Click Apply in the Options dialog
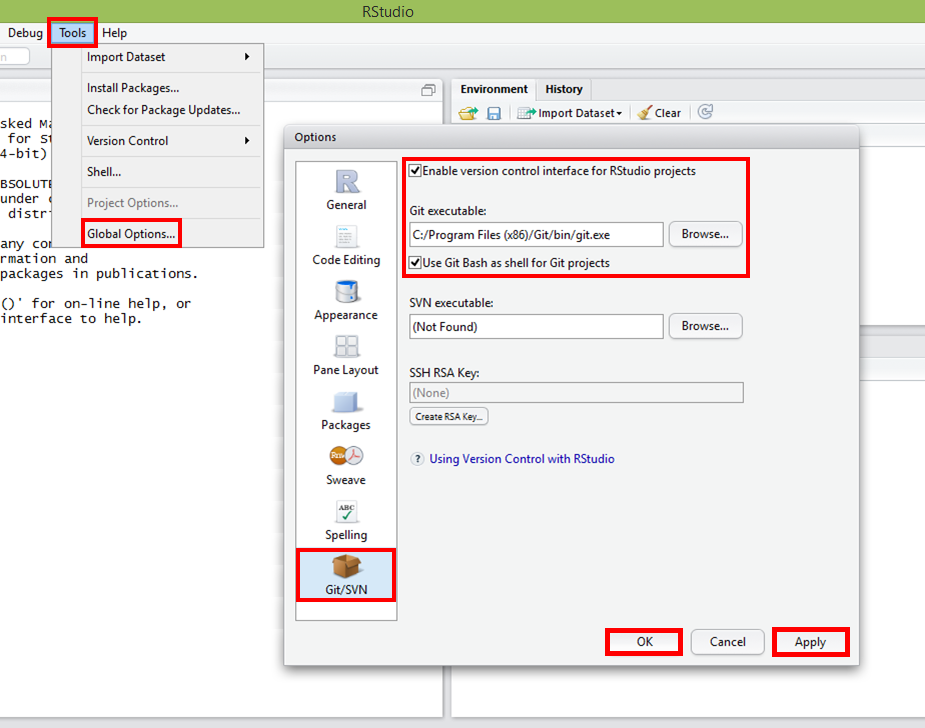The width and height of the screenshot is (925, 728). point(810,642)
